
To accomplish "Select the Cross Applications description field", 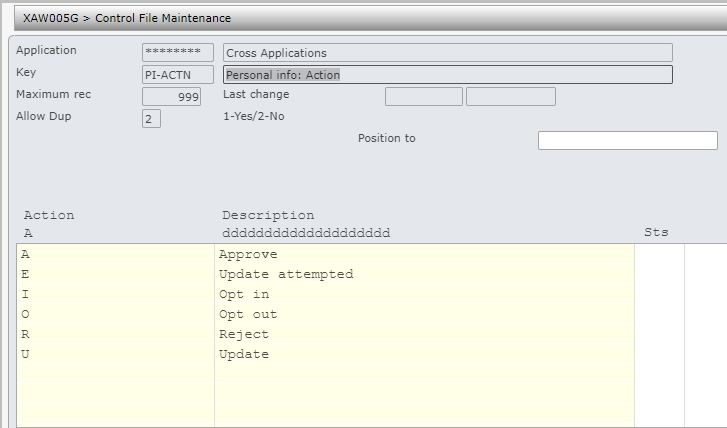I will [447, 53].
